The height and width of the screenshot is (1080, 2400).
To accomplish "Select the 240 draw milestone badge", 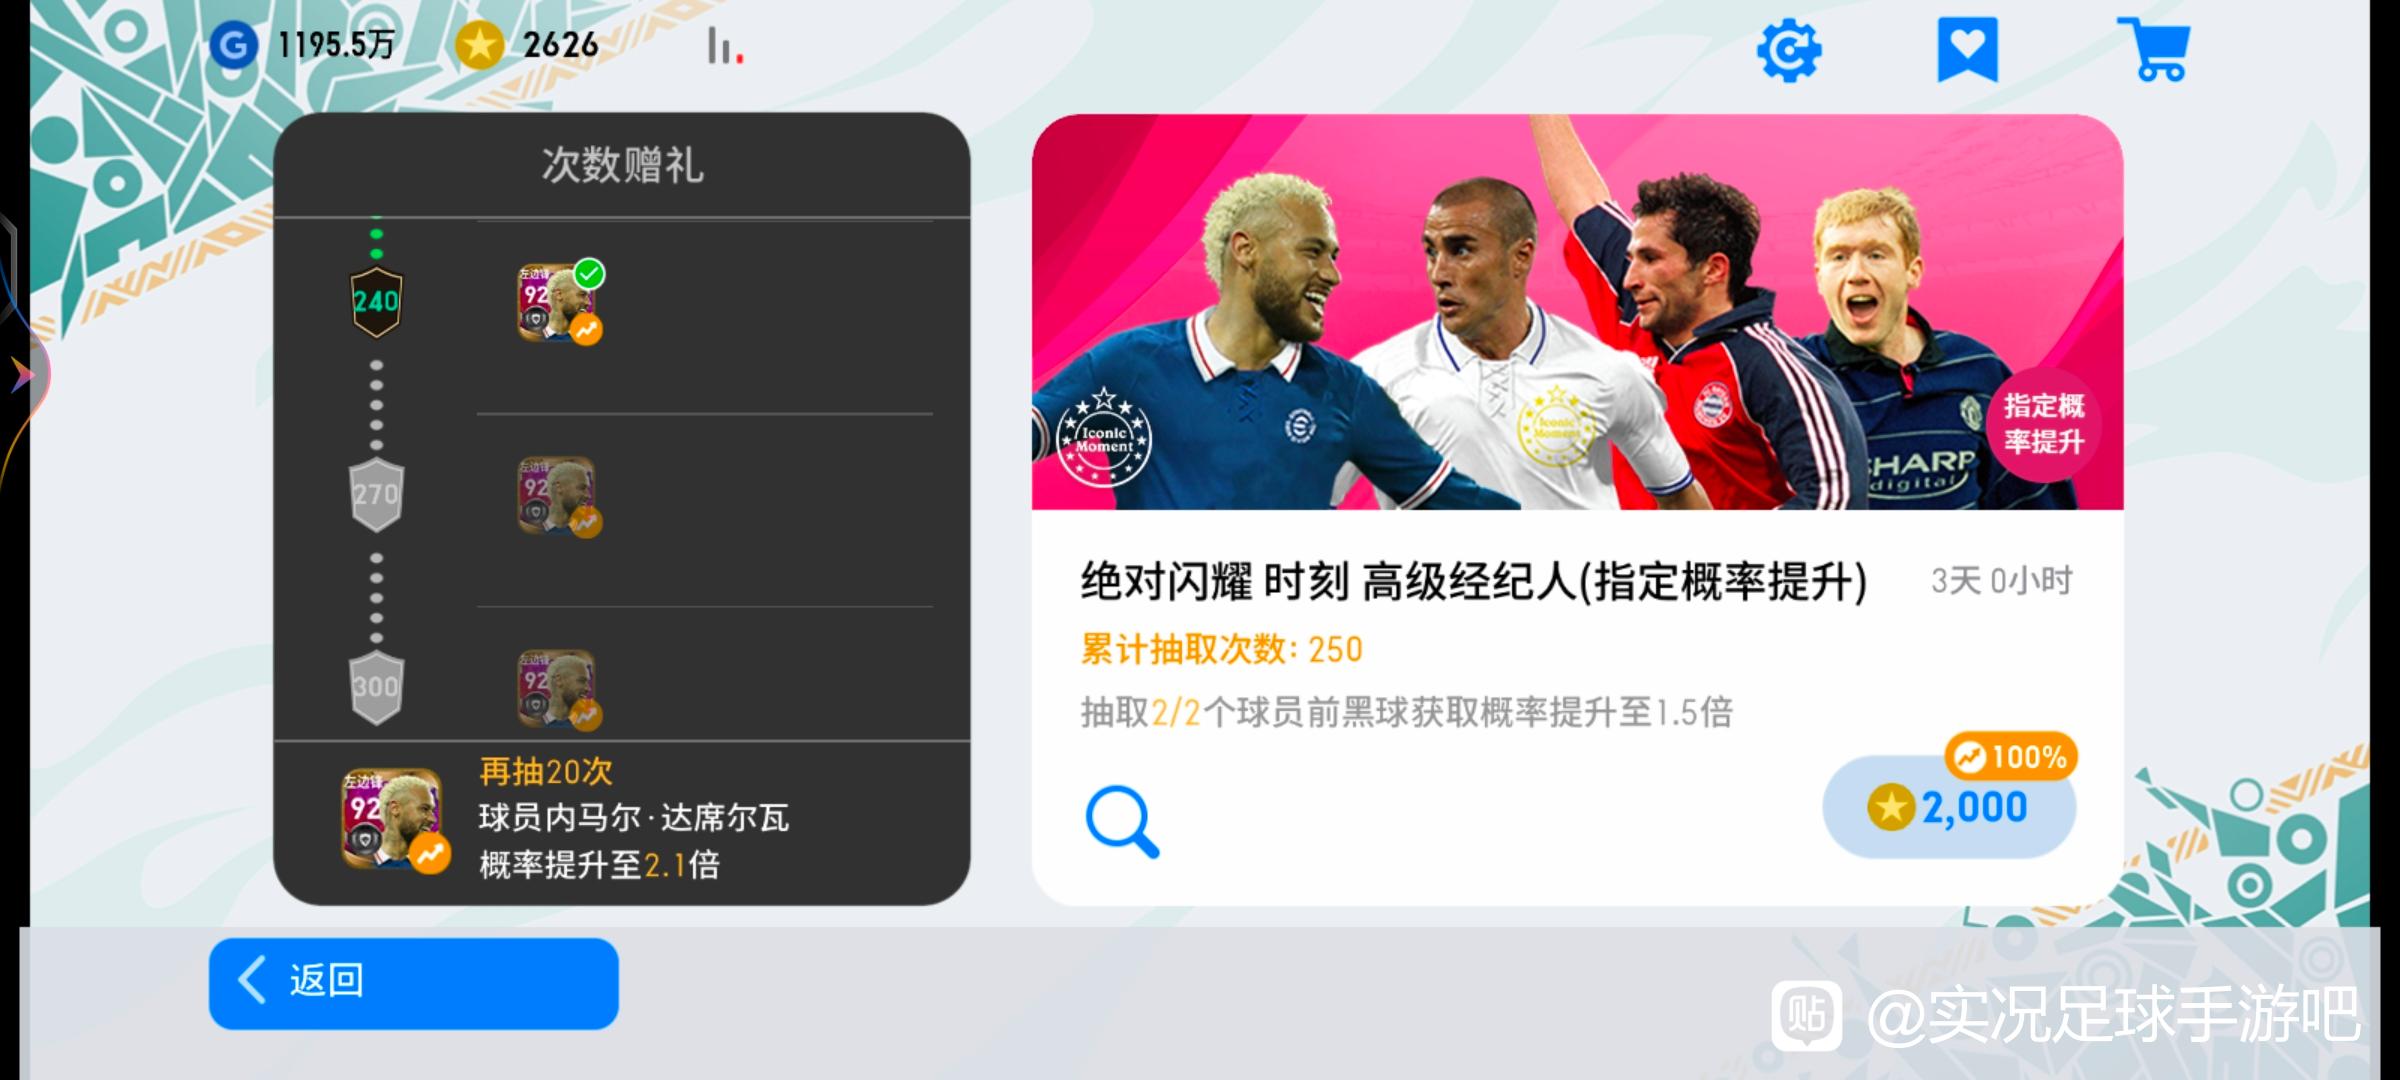I will (x=376, y=301).
